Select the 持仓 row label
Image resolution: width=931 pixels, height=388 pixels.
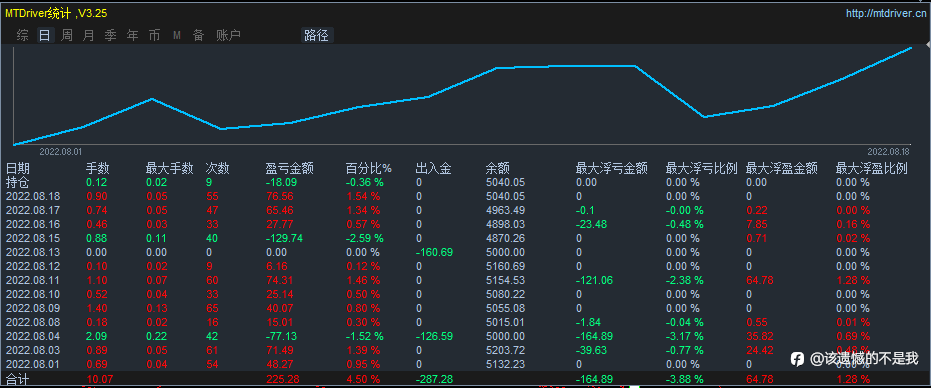pos(17,182)
